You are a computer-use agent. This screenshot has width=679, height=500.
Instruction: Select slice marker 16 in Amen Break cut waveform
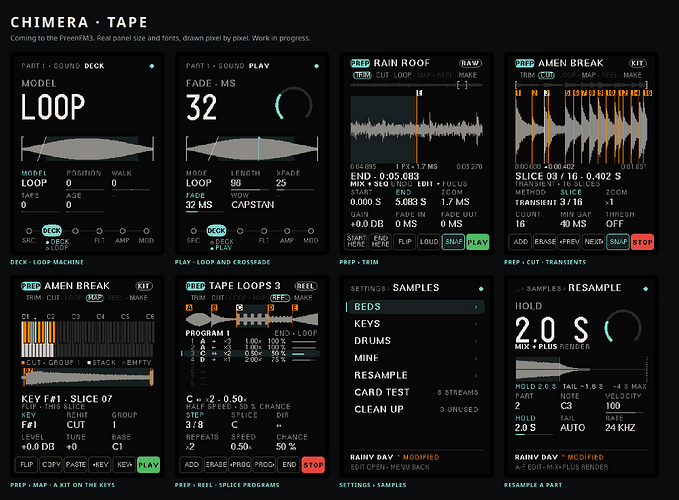647,93
